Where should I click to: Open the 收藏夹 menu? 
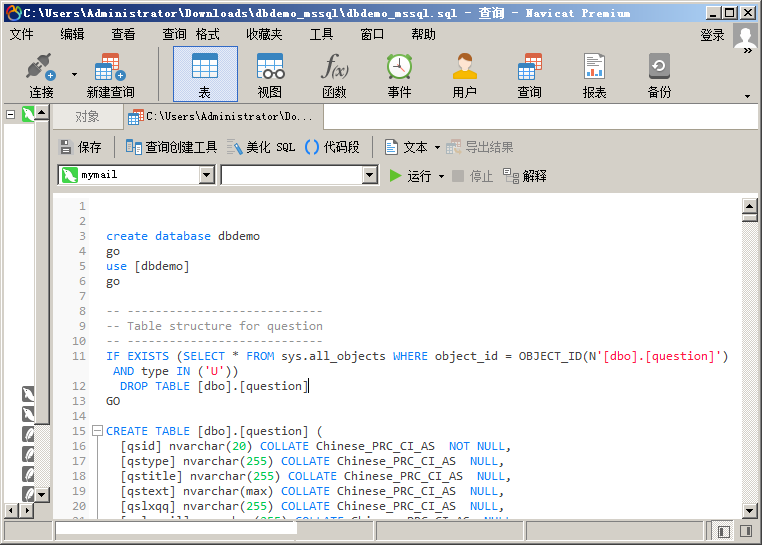[264, 34]
